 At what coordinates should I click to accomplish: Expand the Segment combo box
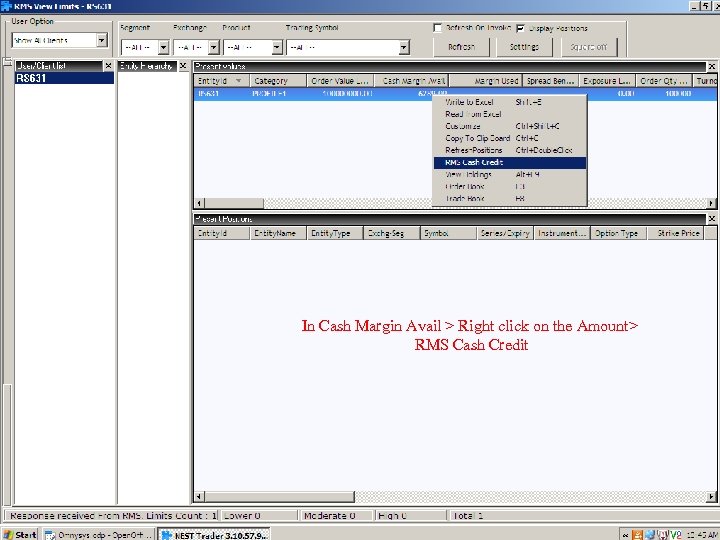(163, 47)
